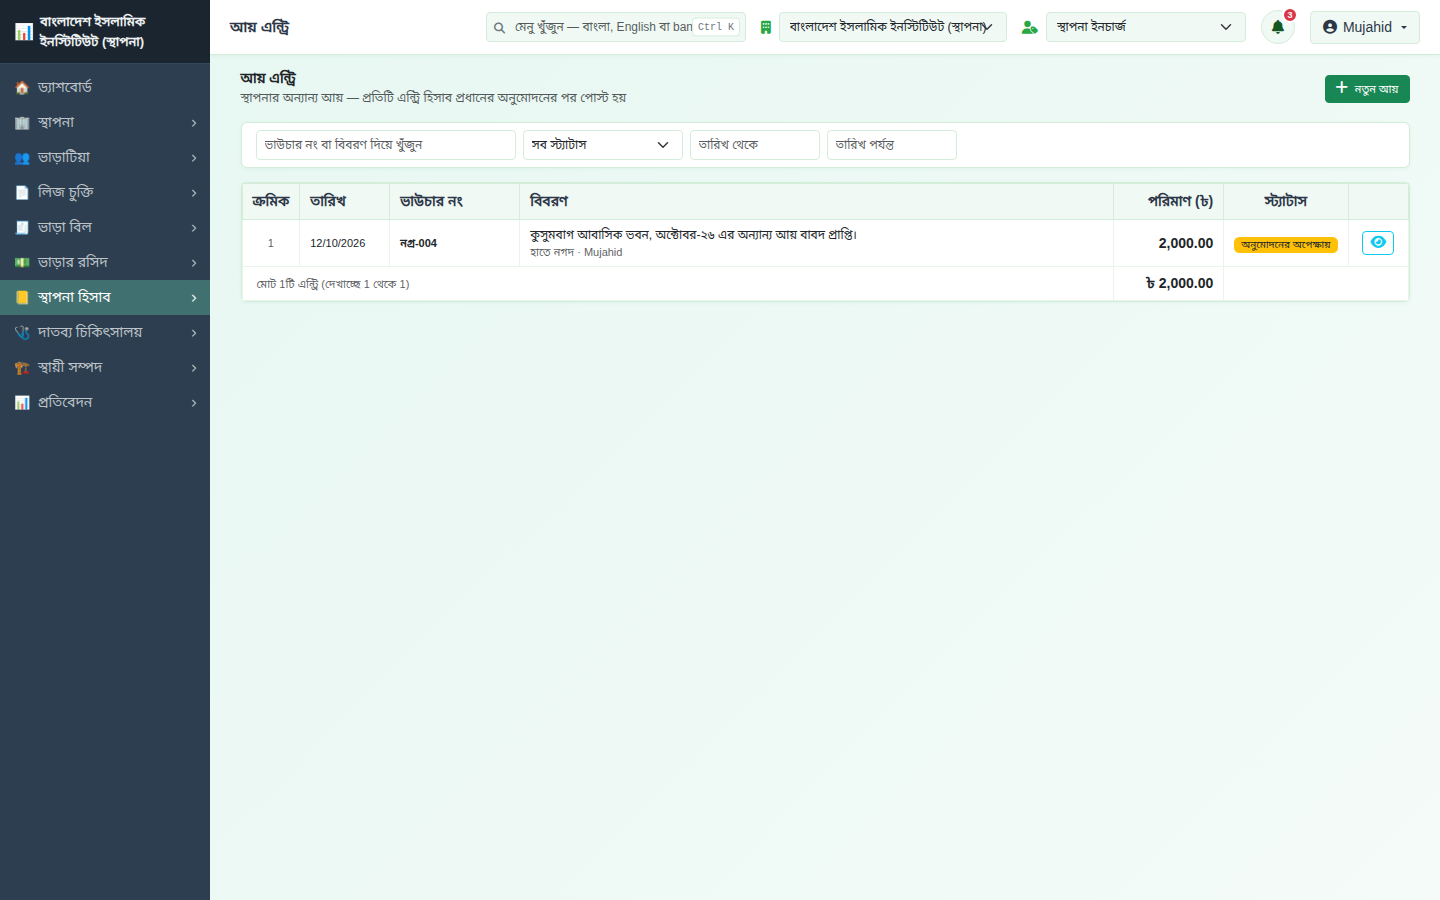Viewport: 1440px width, 900px height.
Task: Click the তারিখ পর্যন্ত date field
Action: coord(892,145)
